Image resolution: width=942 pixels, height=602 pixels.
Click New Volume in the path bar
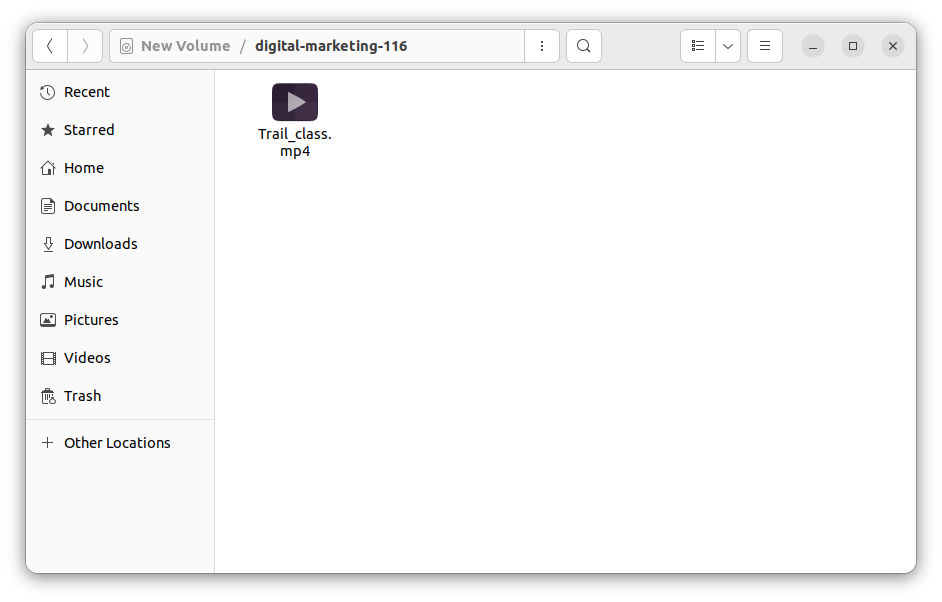pos(185,46)
